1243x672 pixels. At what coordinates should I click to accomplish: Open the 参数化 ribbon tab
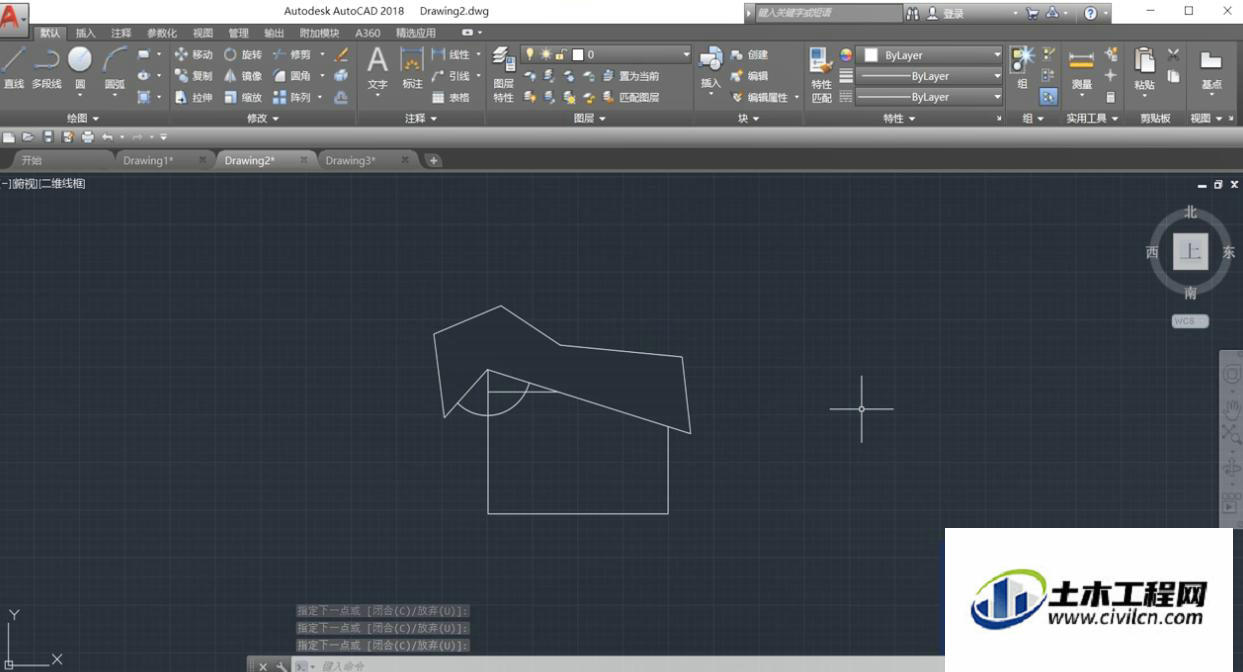tap(162, 33)
